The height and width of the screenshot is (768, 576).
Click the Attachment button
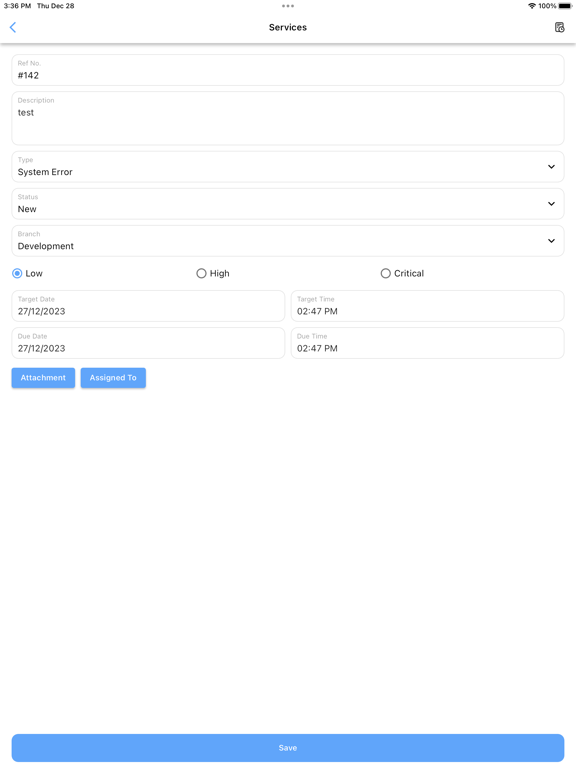coord(43,378)
